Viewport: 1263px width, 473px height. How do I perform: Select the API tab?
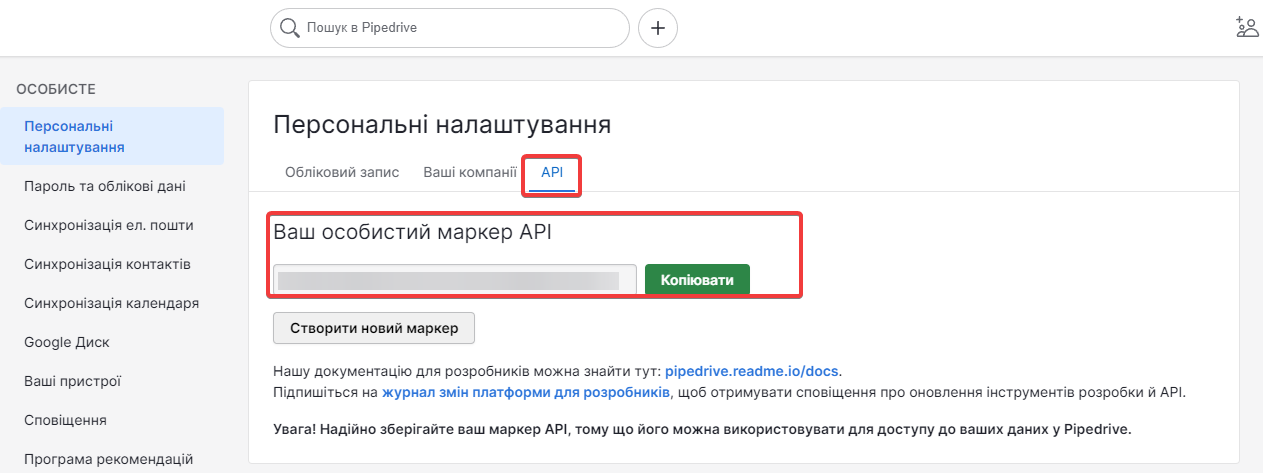[552, 172]
